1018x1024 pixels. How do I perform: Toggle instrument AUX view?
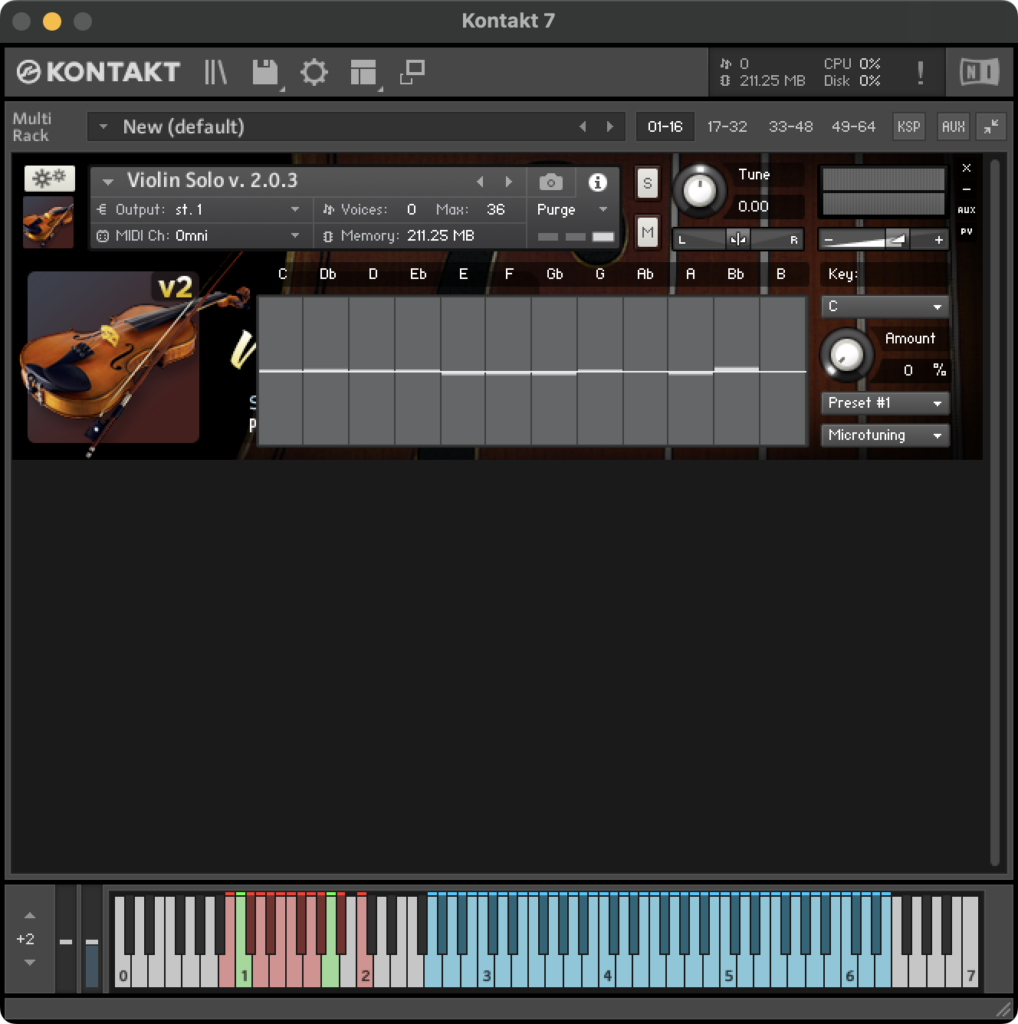click(966, 210)
